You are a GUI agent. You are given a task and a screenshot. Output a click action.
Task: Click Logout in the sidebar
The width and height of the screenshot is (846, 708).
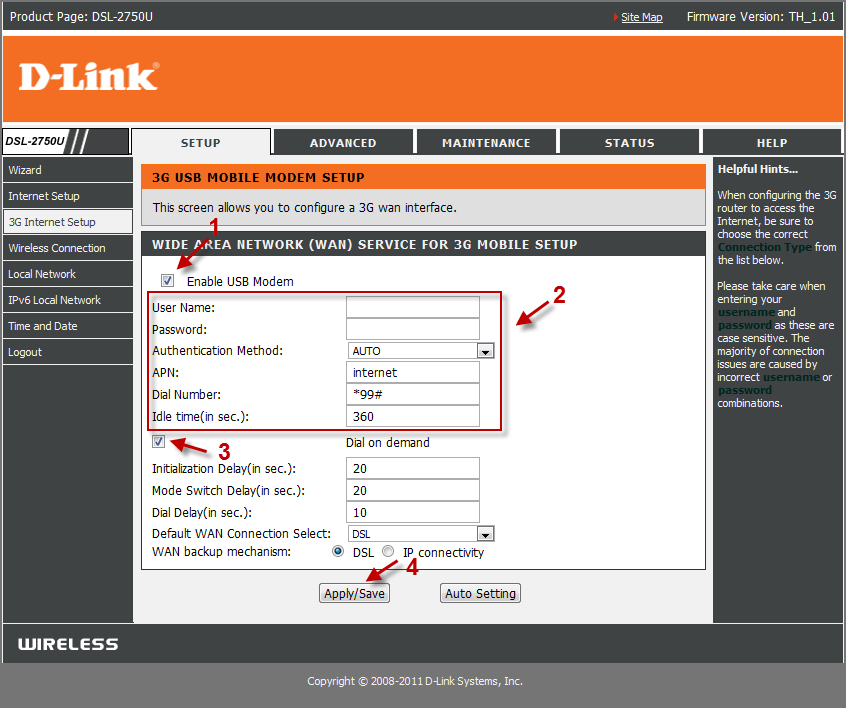tap(68, 352)
